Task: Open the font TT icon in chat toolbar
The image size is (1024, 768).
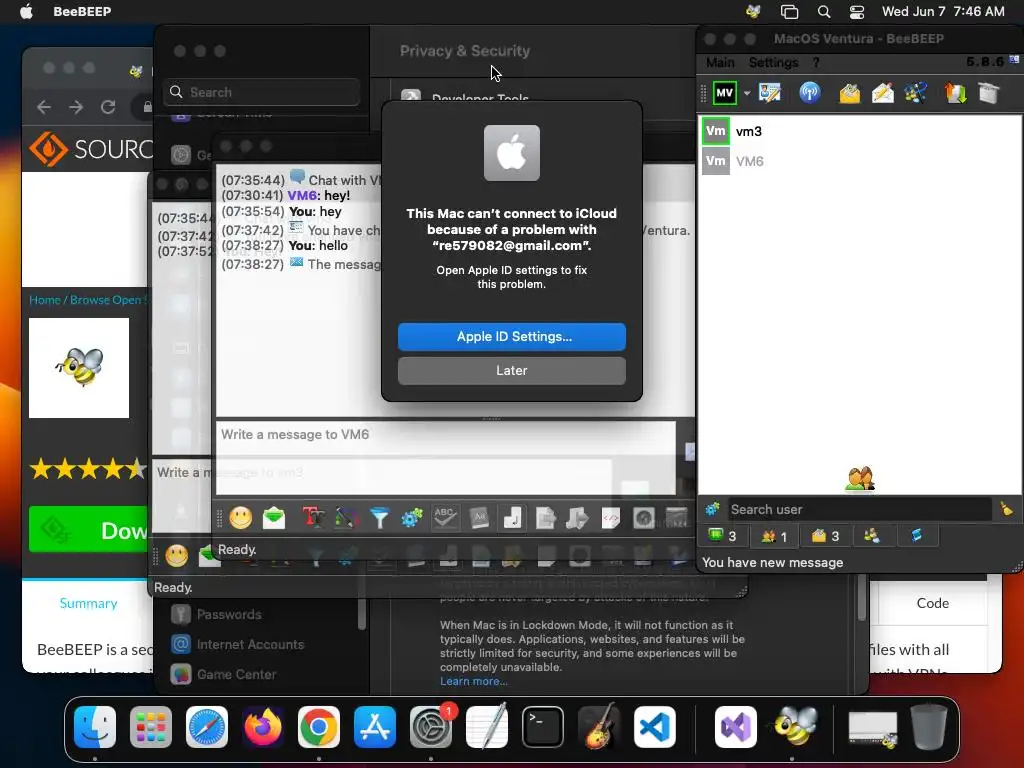Action: [313, 519]
